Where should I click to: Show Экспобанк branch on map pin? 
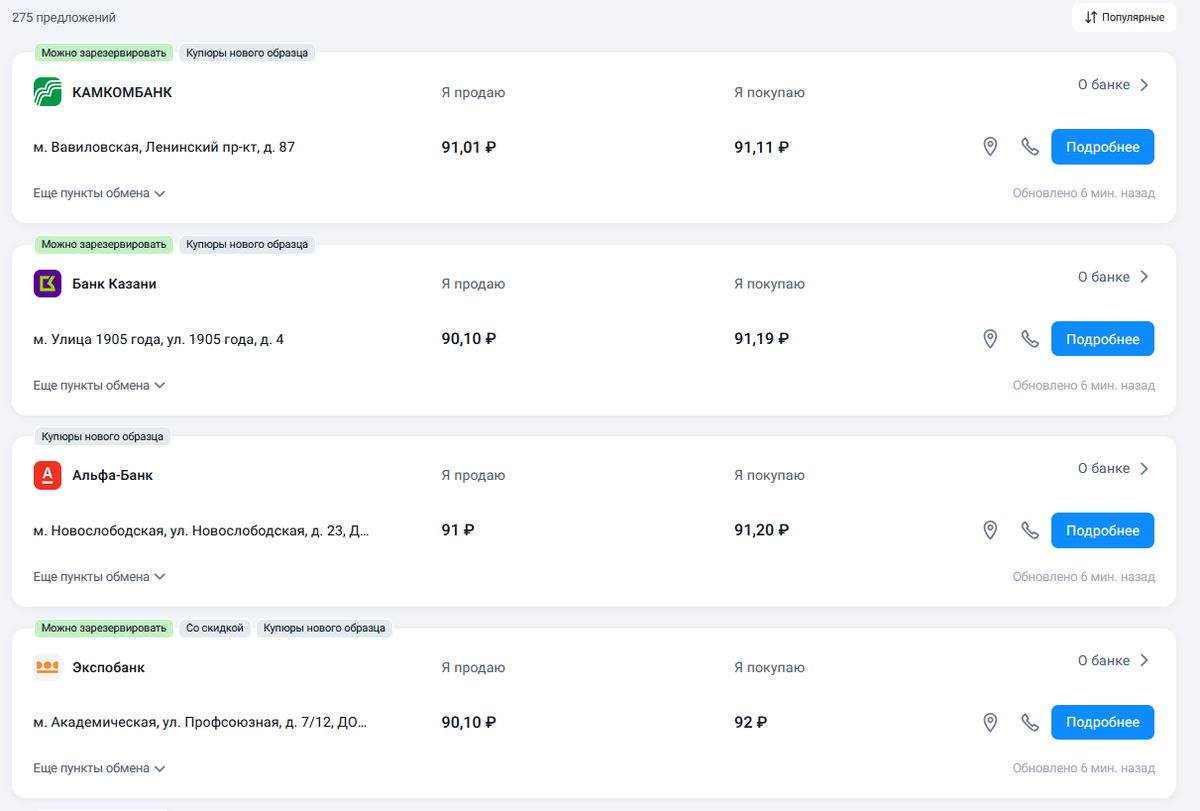(x=990, y=722)
